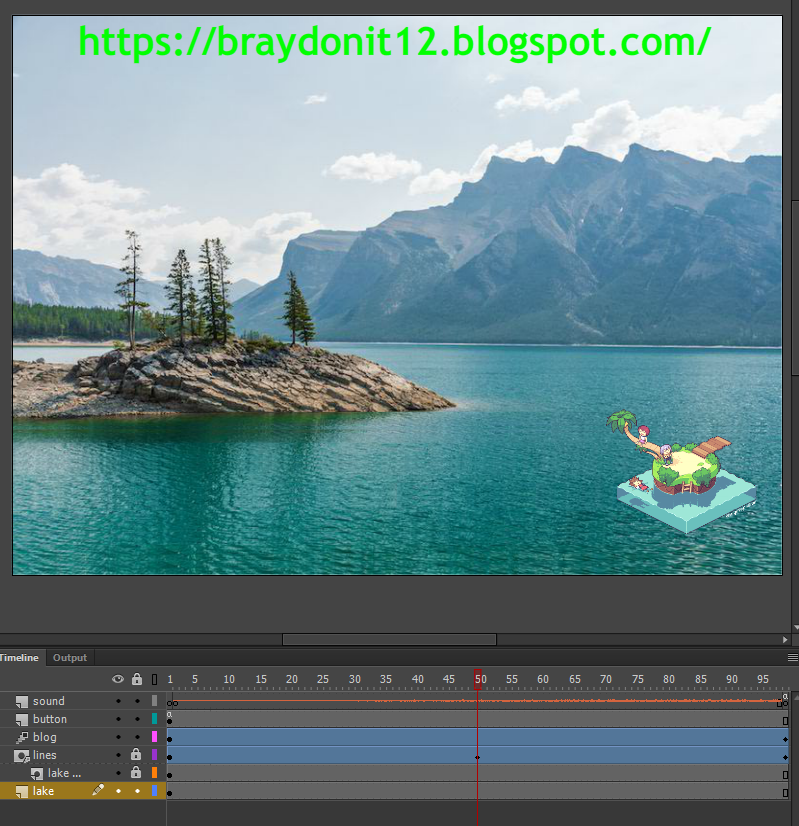Toggle visibility dot of the sound layer
This screenshot has width=799, height=826.
click(118, 701)
